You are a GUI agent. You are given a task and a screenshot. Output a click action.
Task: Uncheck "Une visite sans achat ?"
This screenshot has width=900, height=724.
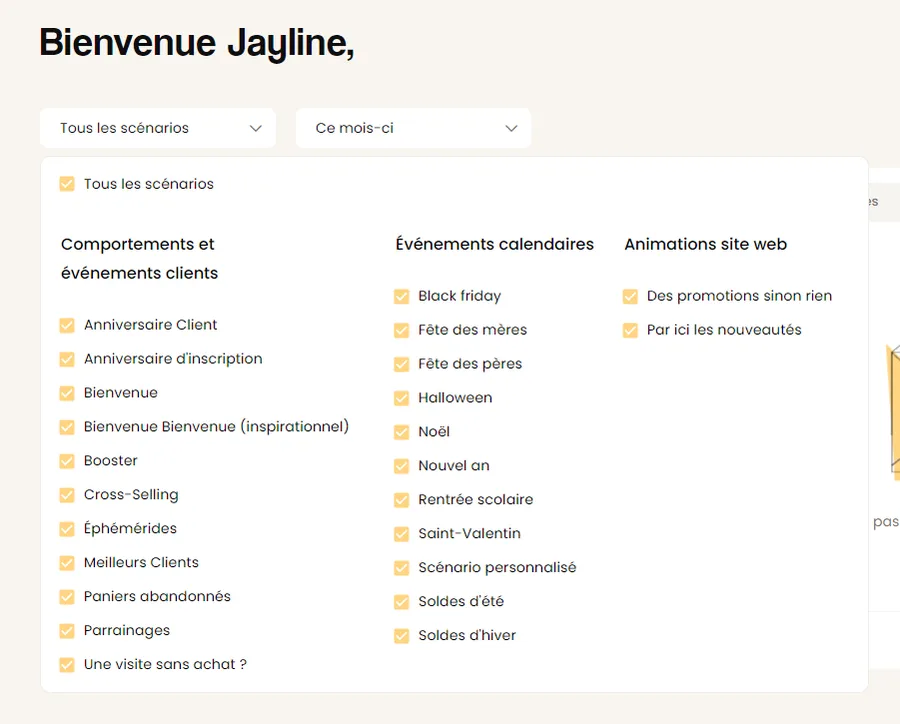(67, 664)
